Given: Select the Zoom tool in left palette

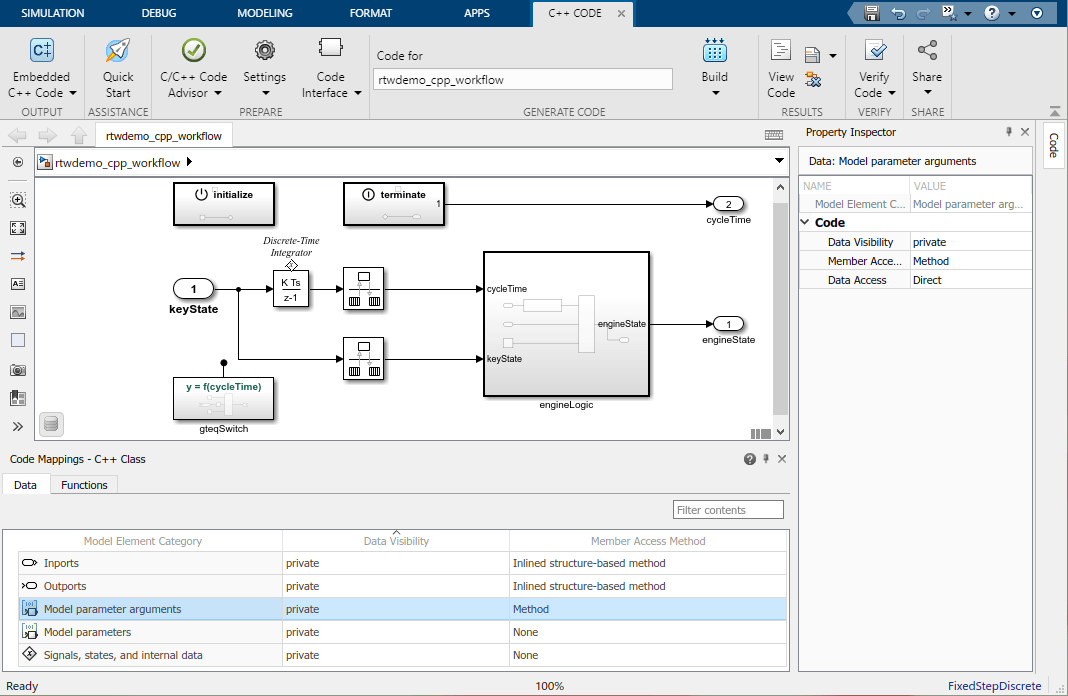Looking at the screenshot, I should (17, 200).
